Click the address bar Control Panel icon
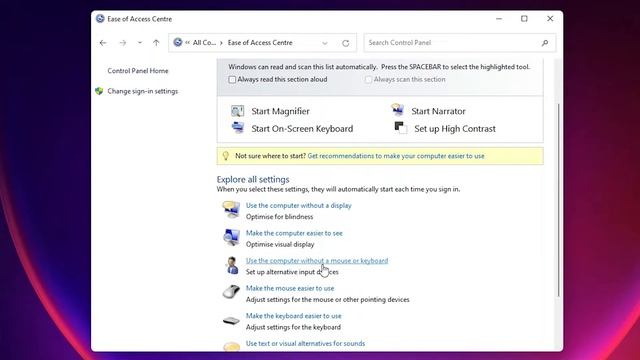 [178, 42]
